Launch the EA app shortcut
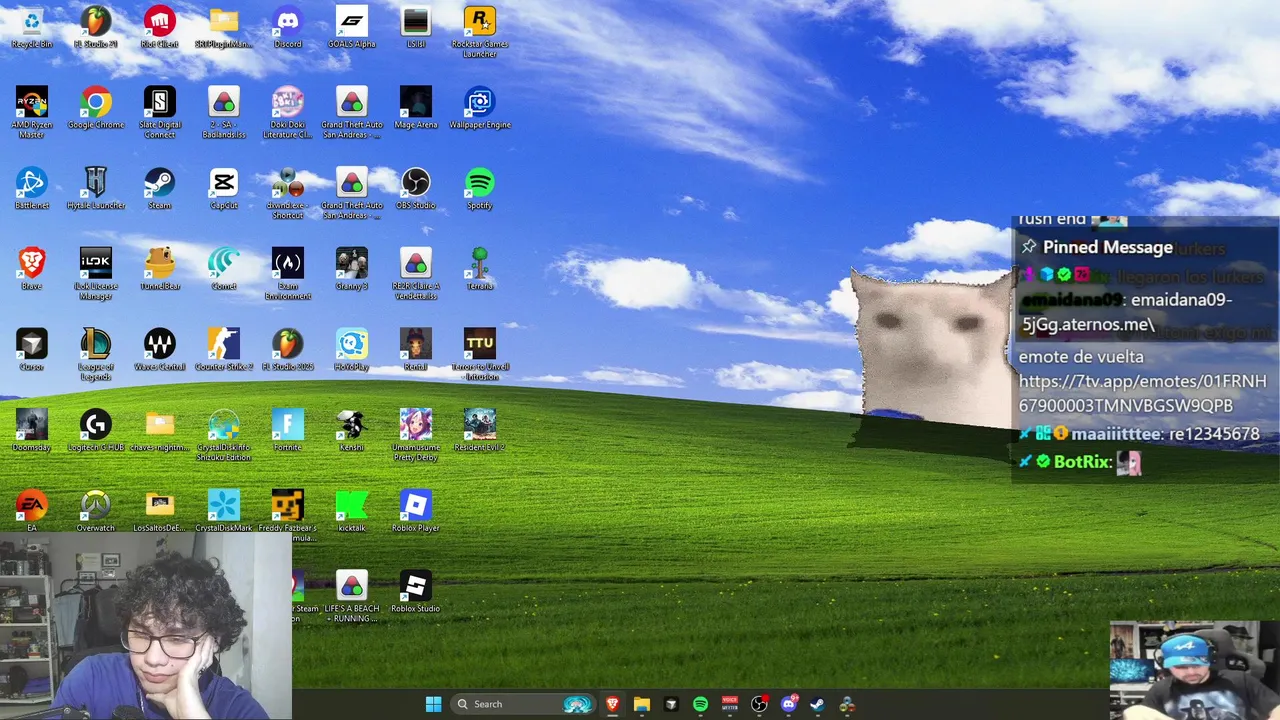 32,511
